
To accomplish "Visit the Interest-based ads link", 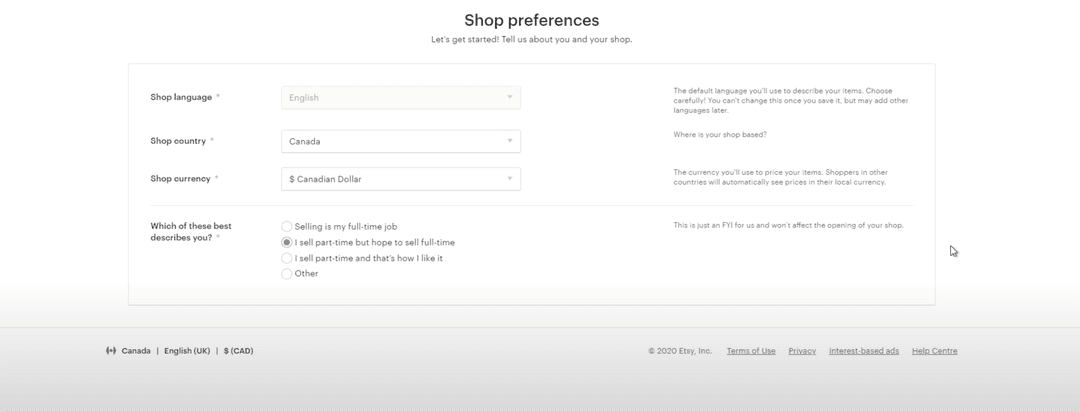I will [864, 351].
